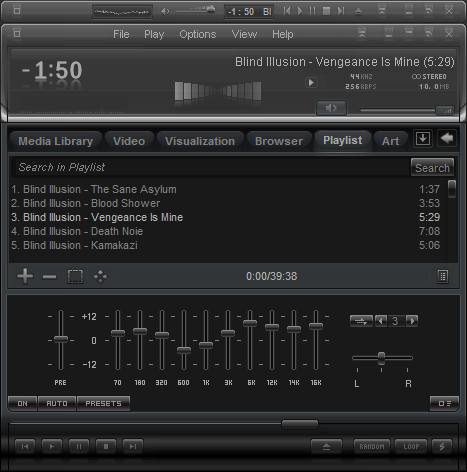
Task: Toggle the crossfade arrows button
Action: pyautogui.click(x=361, y=321)
